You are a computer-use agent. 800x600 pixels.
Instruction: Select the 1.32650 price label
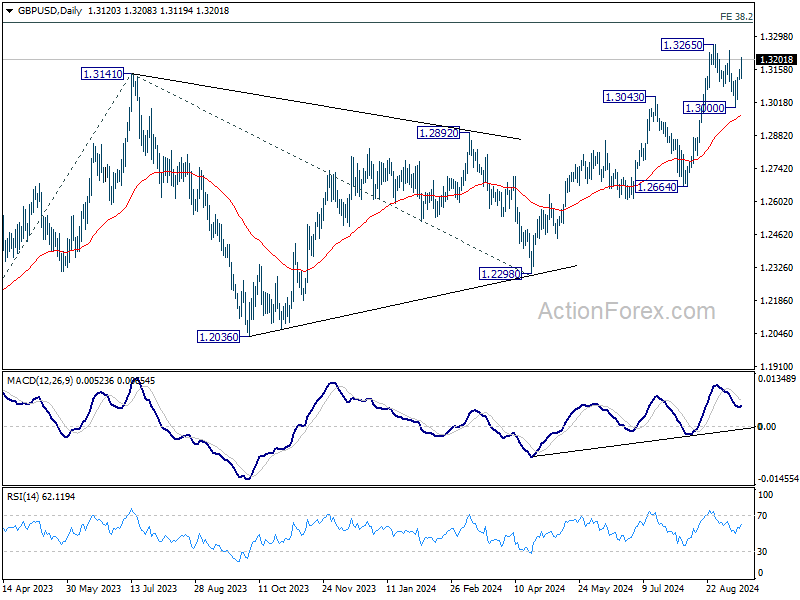(x=682, y=45)
